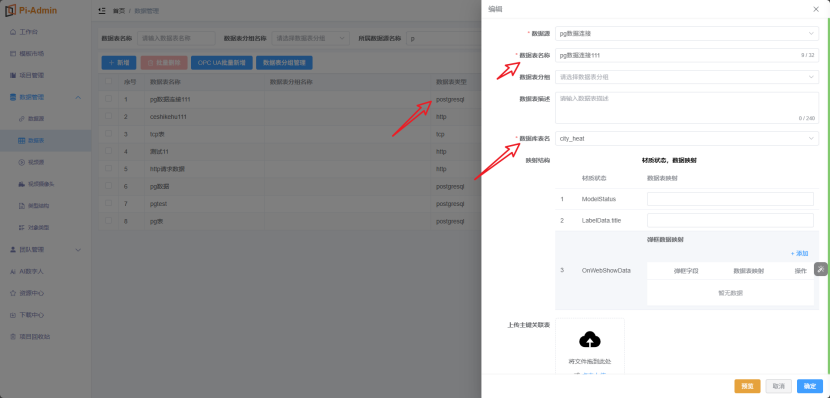Screen dimensions: 830x398
Task: Check the row for http请求数据
Action: coord(109,169)
